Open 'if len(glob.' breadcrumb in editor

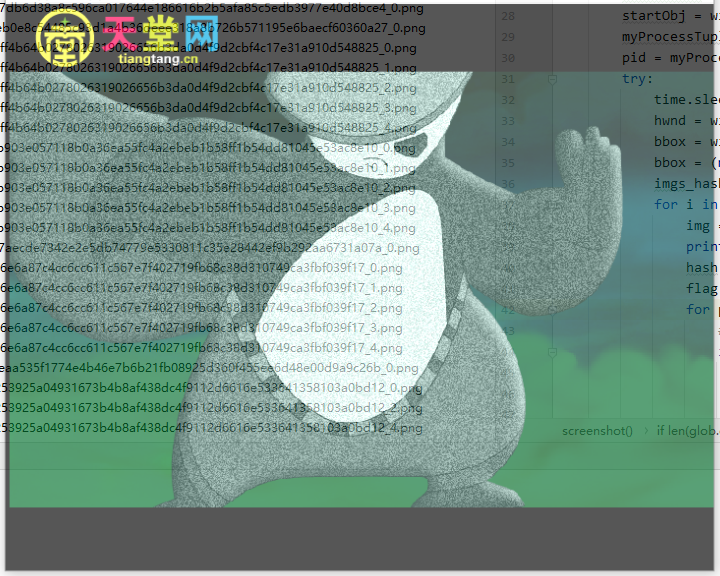point(686,431)
